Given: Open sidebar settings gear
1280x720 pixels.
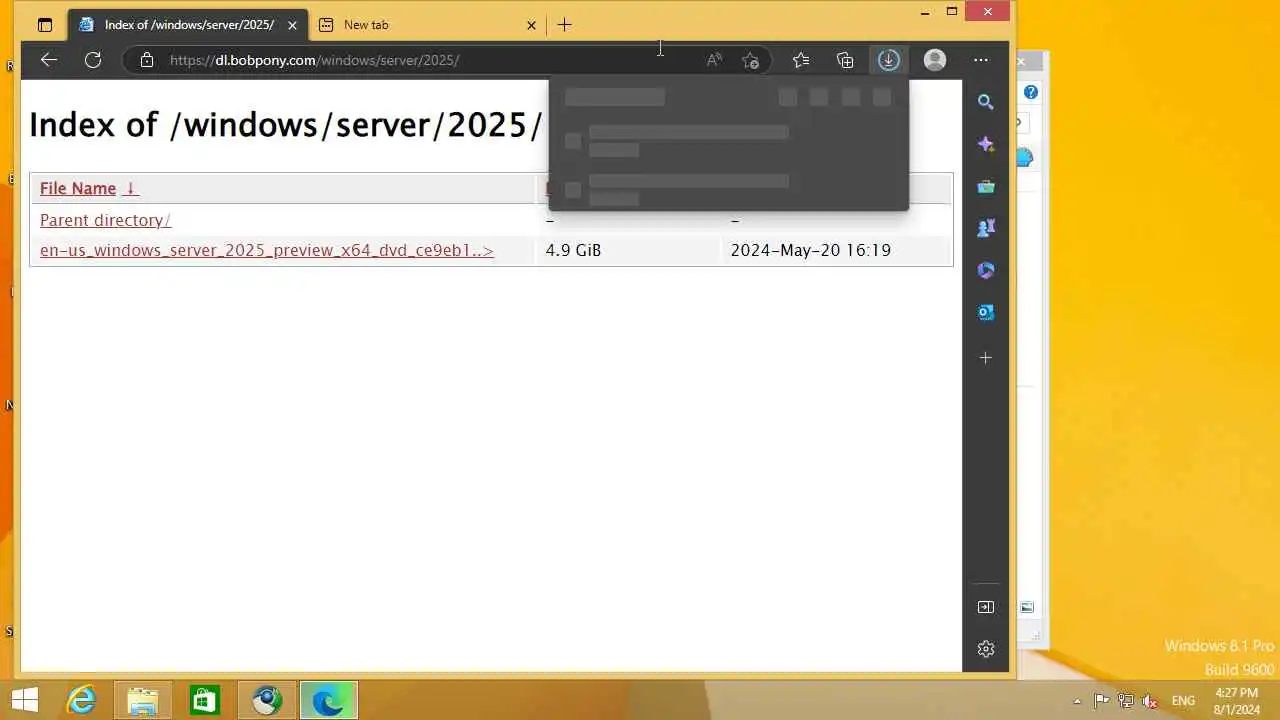Looking at the screenshot, I should coord(986,649).
